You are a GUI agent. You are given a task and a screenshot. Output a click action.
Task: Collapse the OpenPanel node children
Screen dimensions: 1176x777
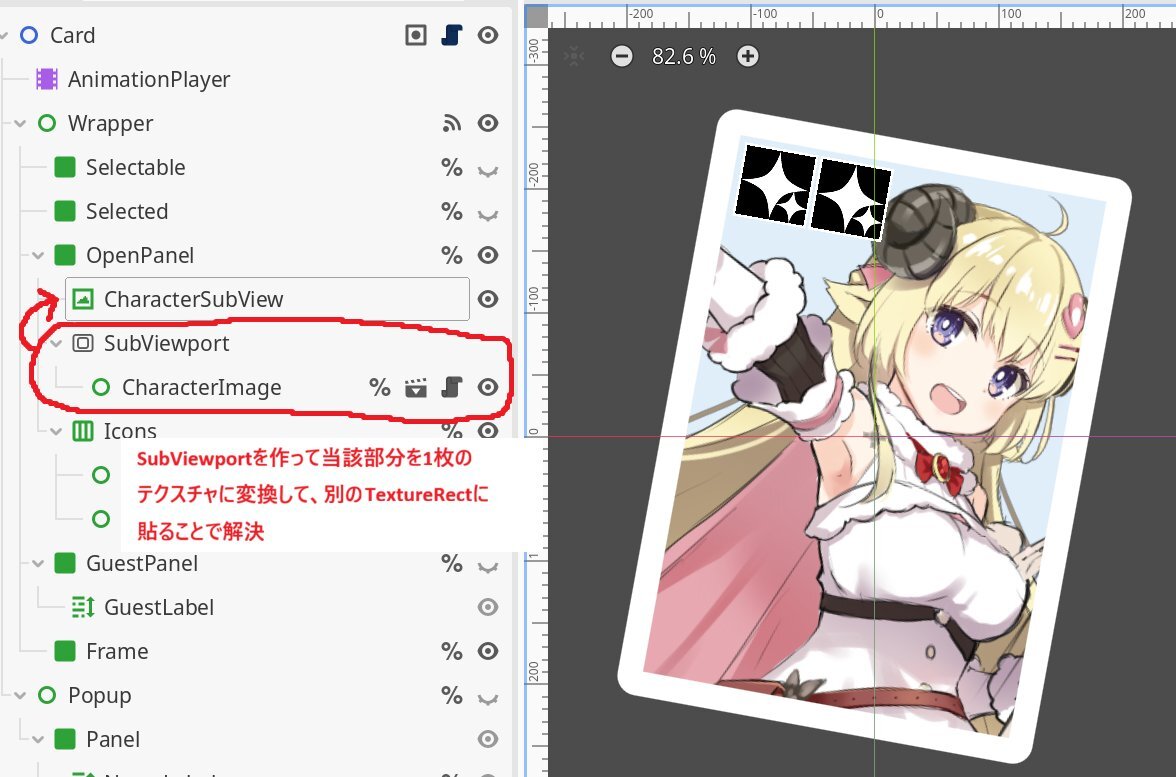(38, 256)
